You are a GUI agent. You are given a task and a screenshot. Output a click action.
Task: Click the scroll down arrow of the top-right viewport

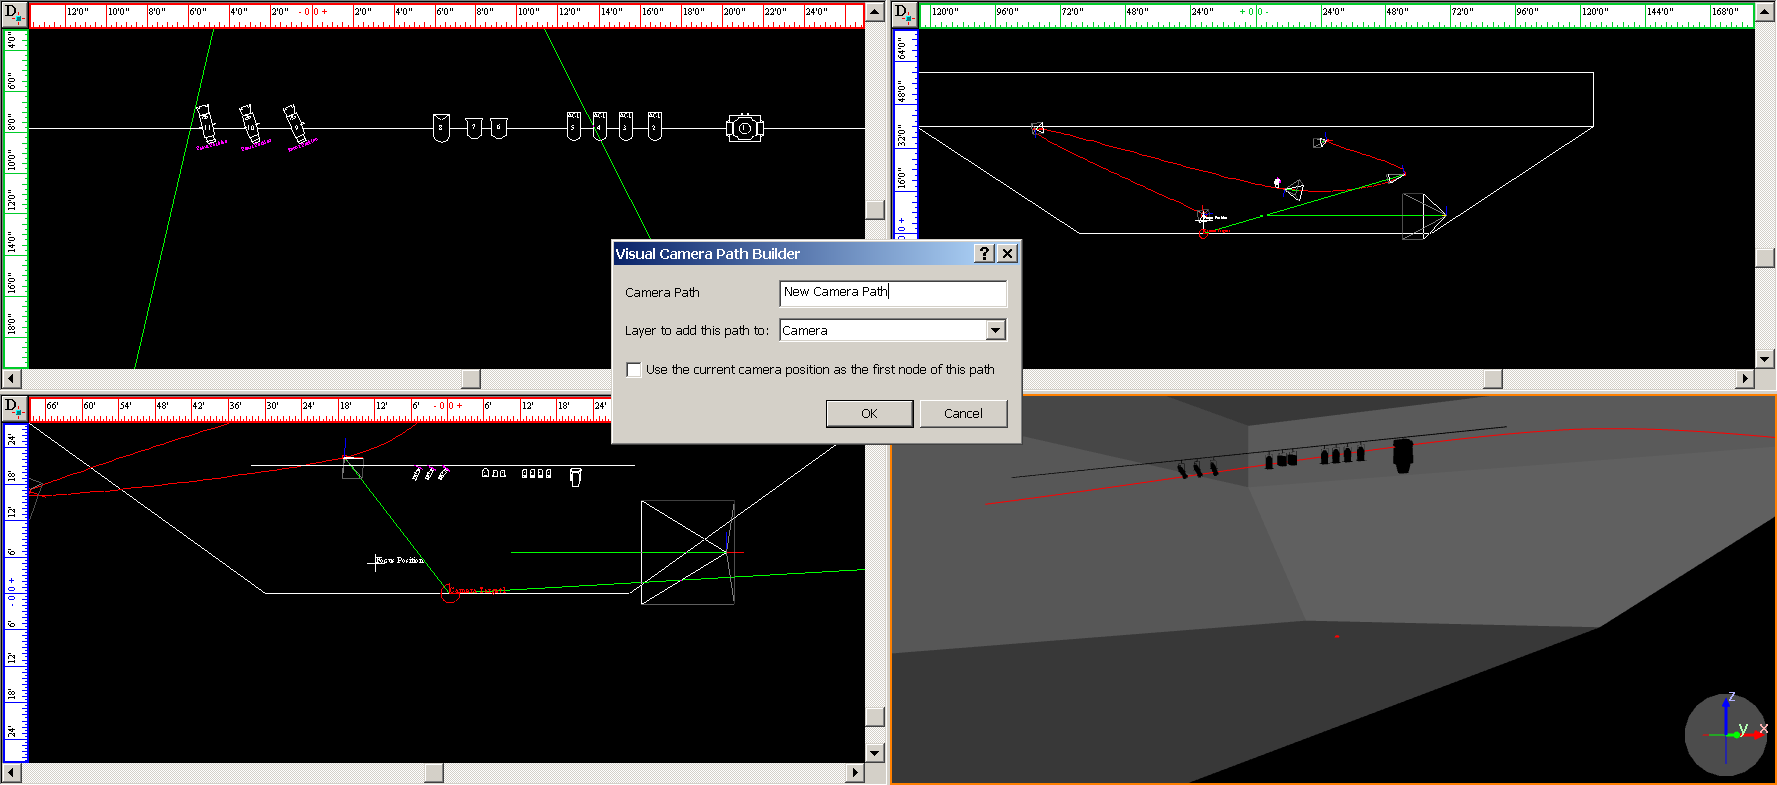click(1765, 359)
